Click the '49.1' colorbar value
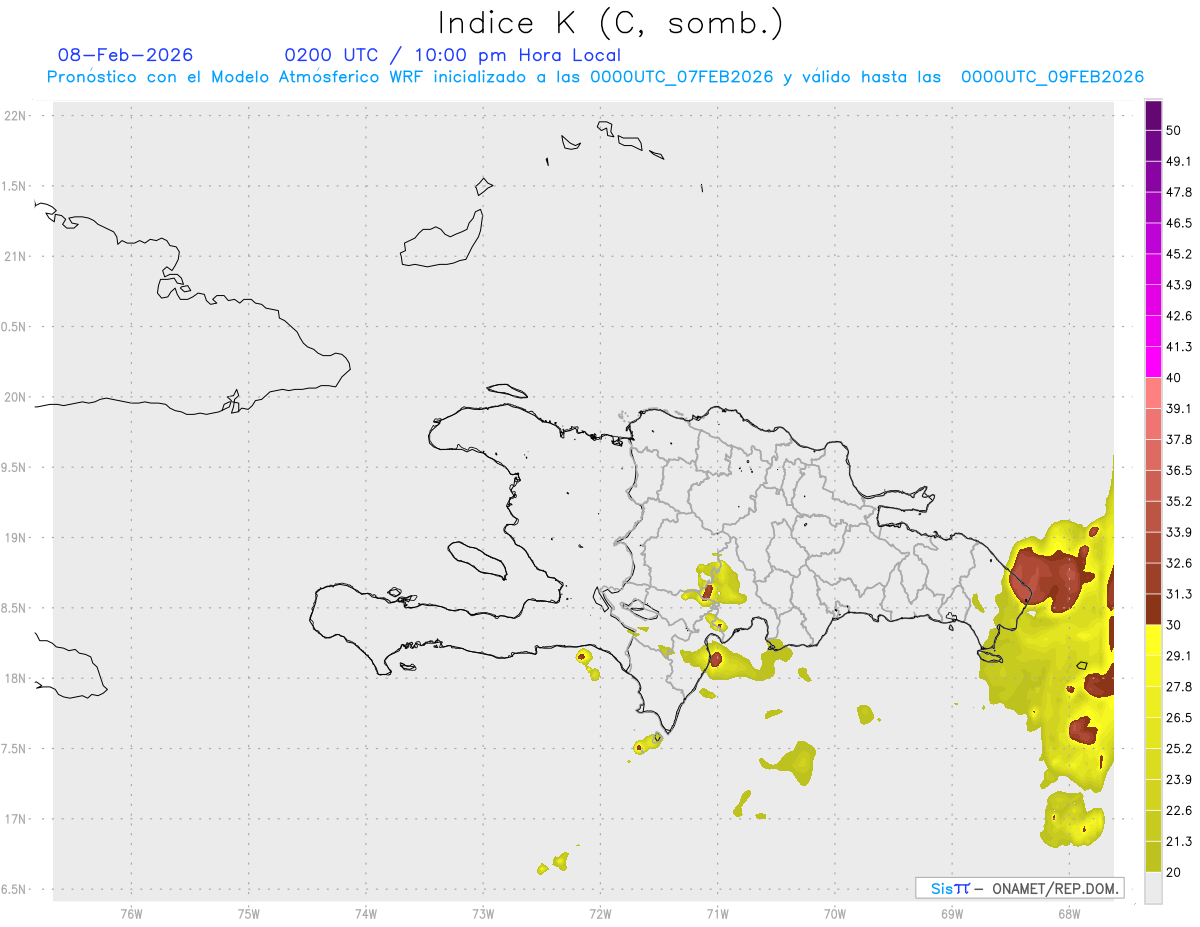Image resolution: width=1200 pixels, height=927 pixels. click(x=1179, y=161)
